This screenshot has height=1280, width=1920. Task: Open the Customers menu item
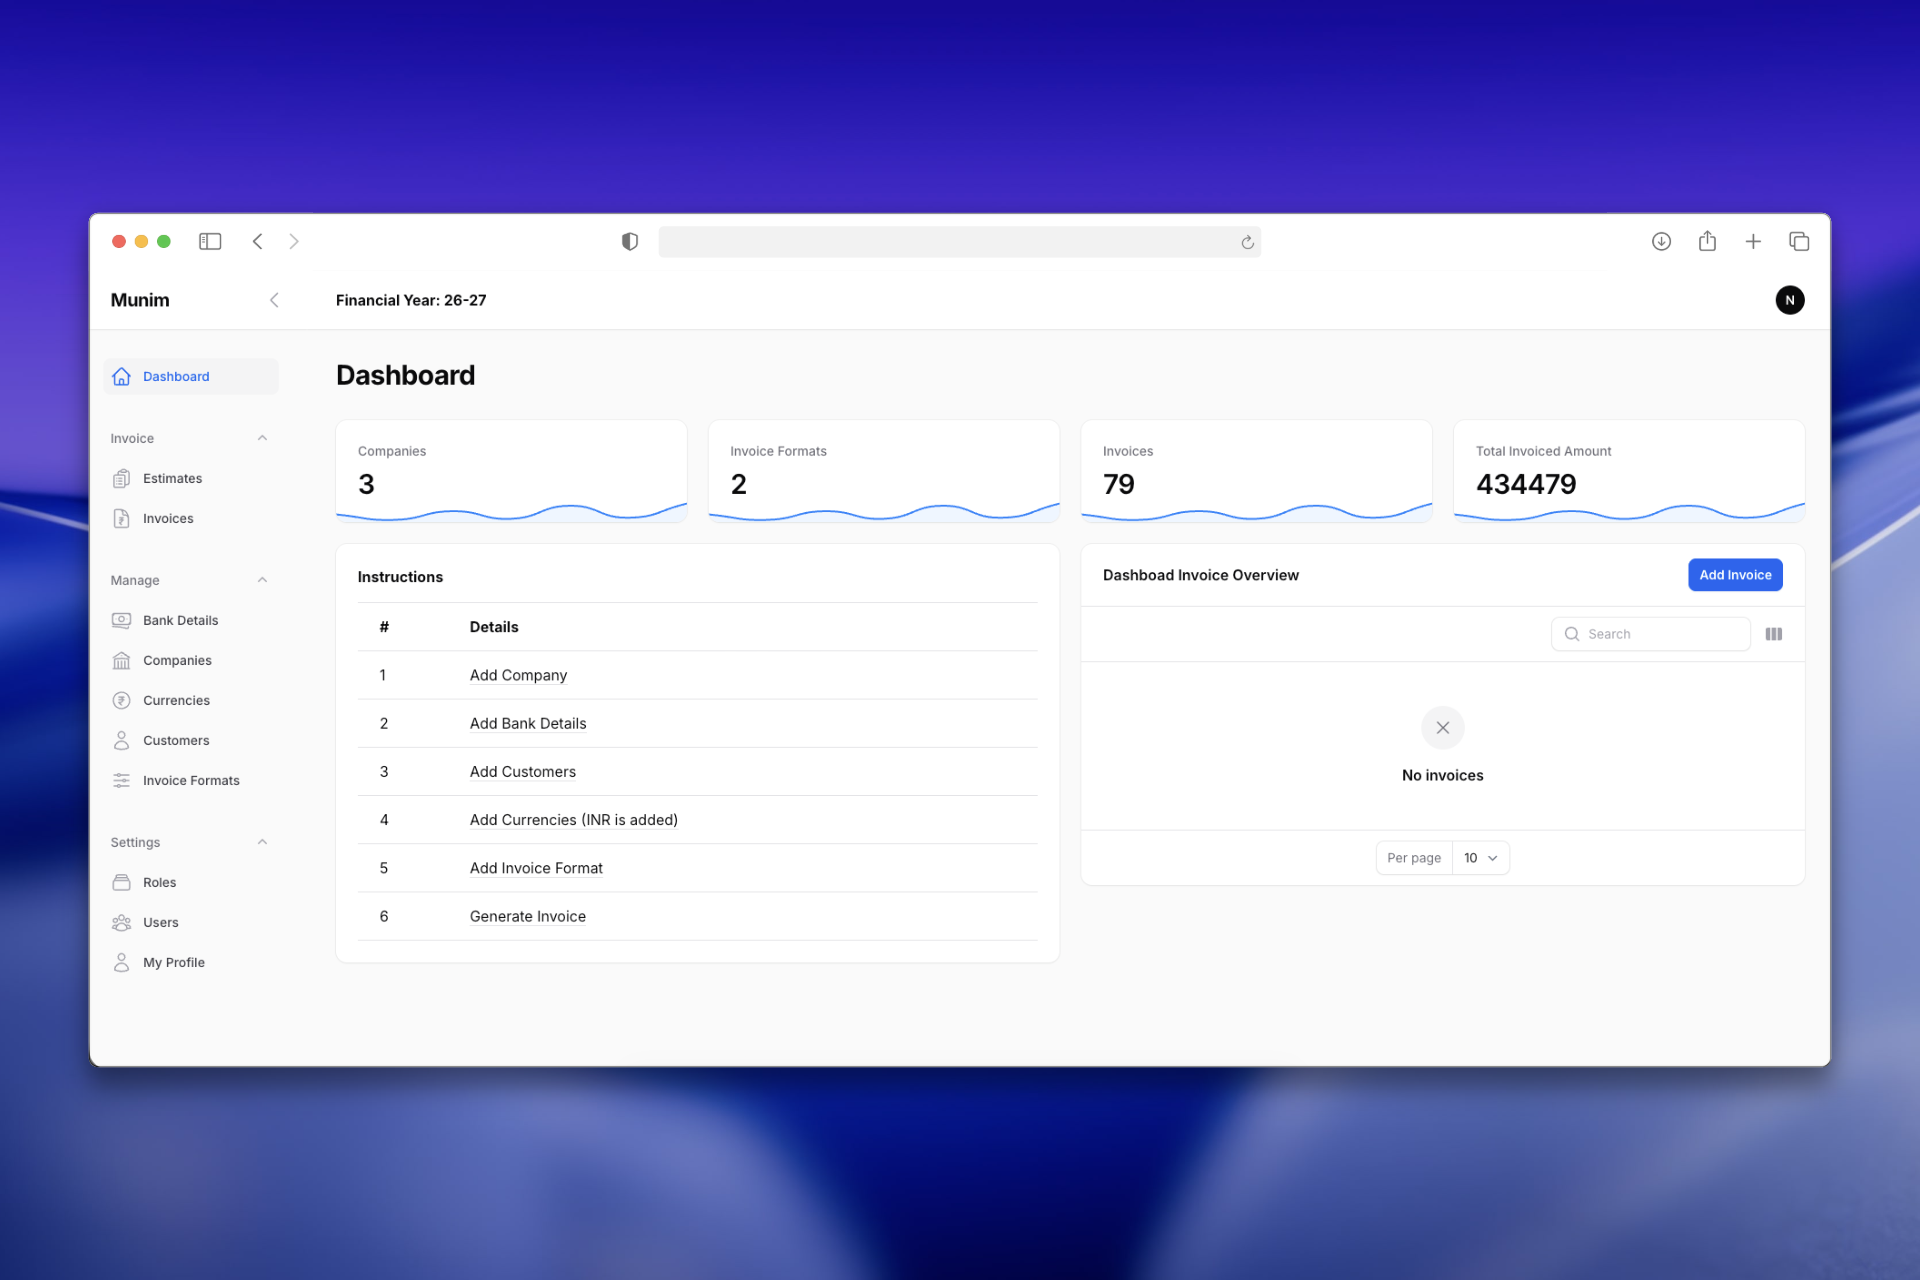(x=191, y=740)
